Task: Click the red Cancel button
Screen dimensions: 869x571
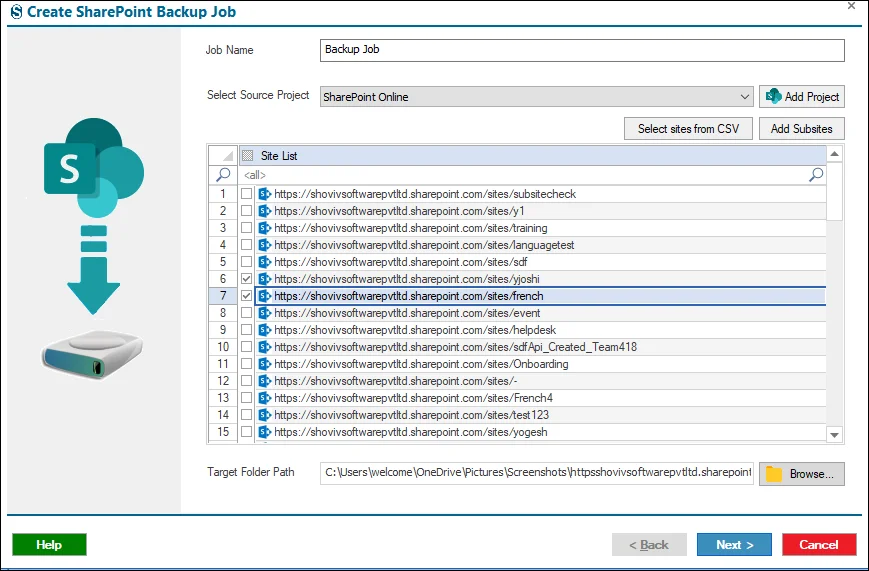Action: [819, 544]
